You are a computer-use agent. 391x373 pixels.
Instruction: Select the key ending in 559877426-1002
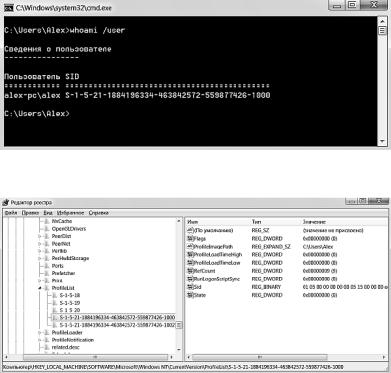[117, 325]
